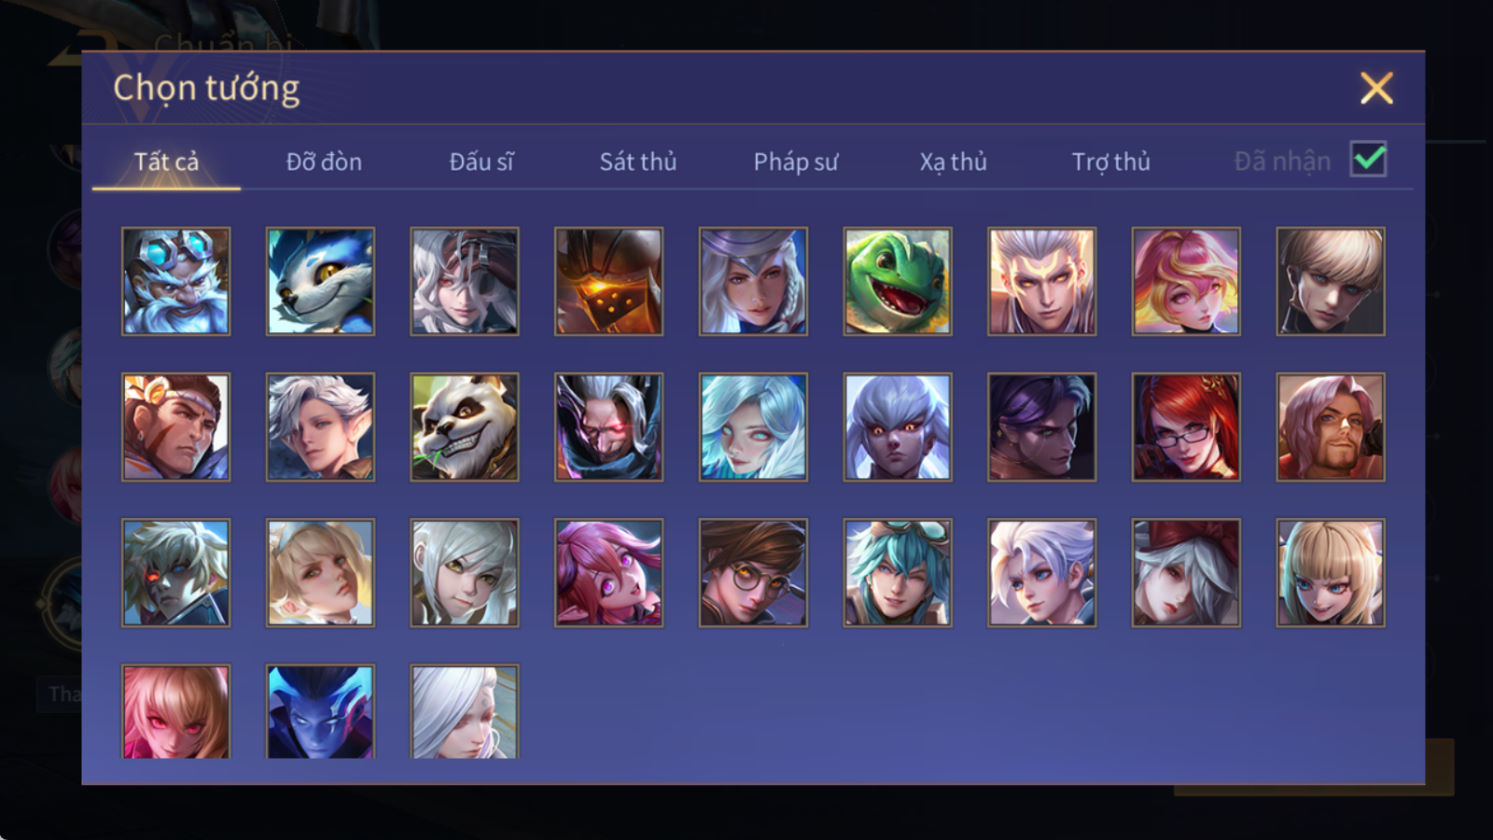Select the dark armored helmet hero
The height and width of the screenshot is (840, 1493).
609,281
